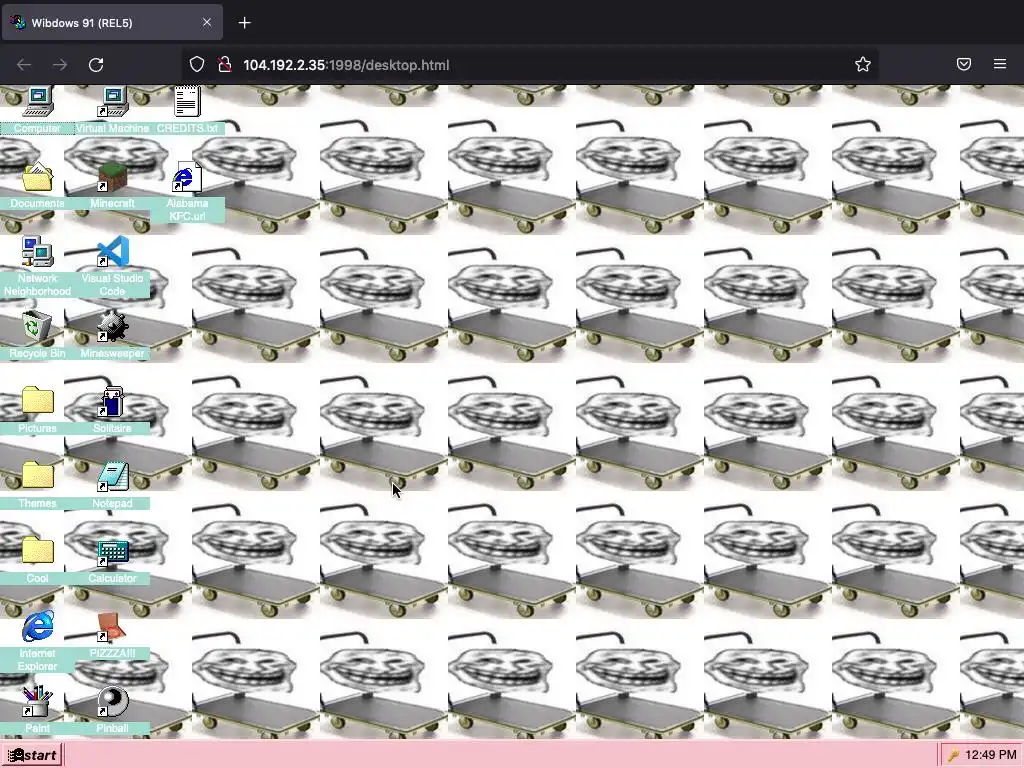Open the Cool folder icon
Viewport: 1024px width, 768px height.
(x=37, y=552)
